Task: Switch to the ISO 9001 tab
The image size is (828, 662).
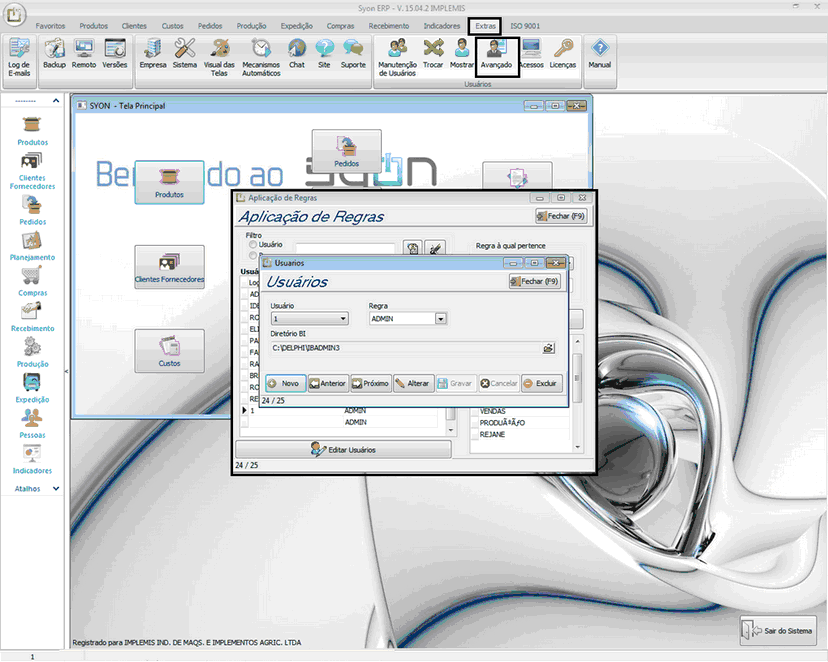Action: tap(525, 25)
